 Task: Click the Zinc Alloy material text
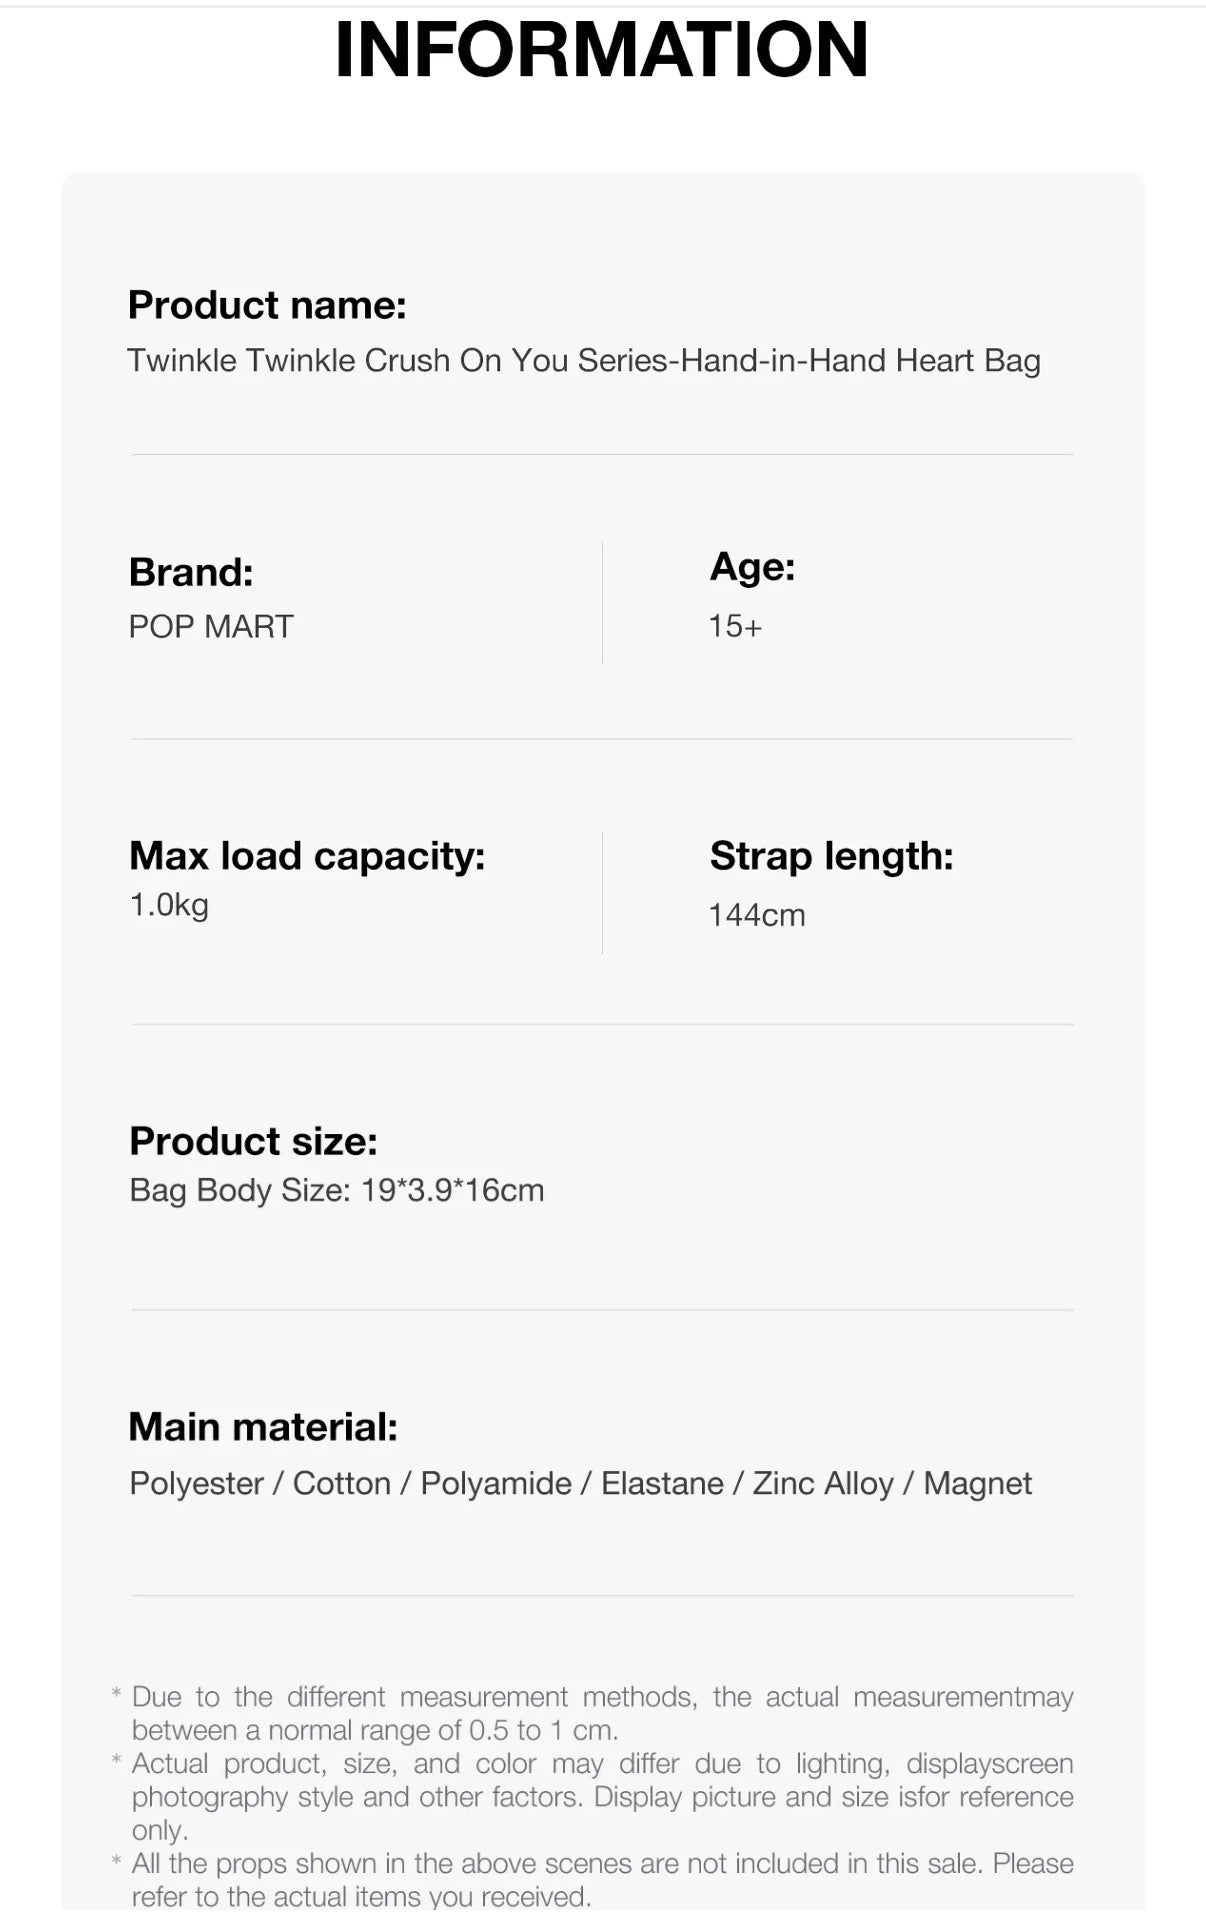[x=822, y=1484]
